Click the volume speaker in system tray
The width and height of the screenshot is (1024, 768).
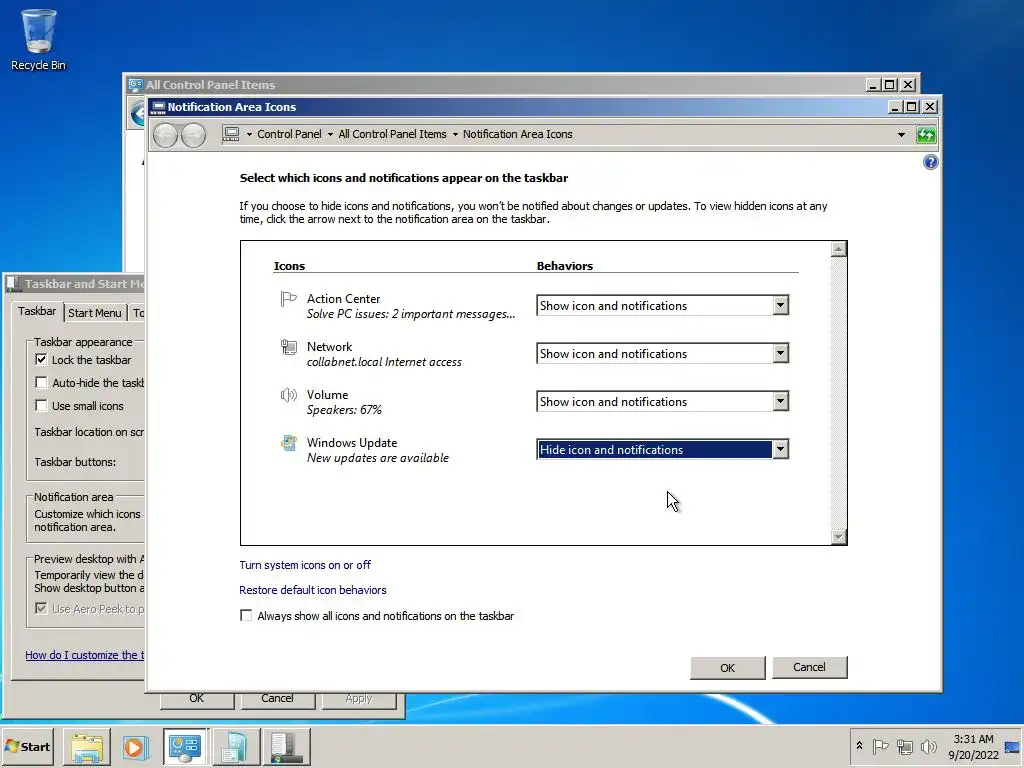pos(928,746)
